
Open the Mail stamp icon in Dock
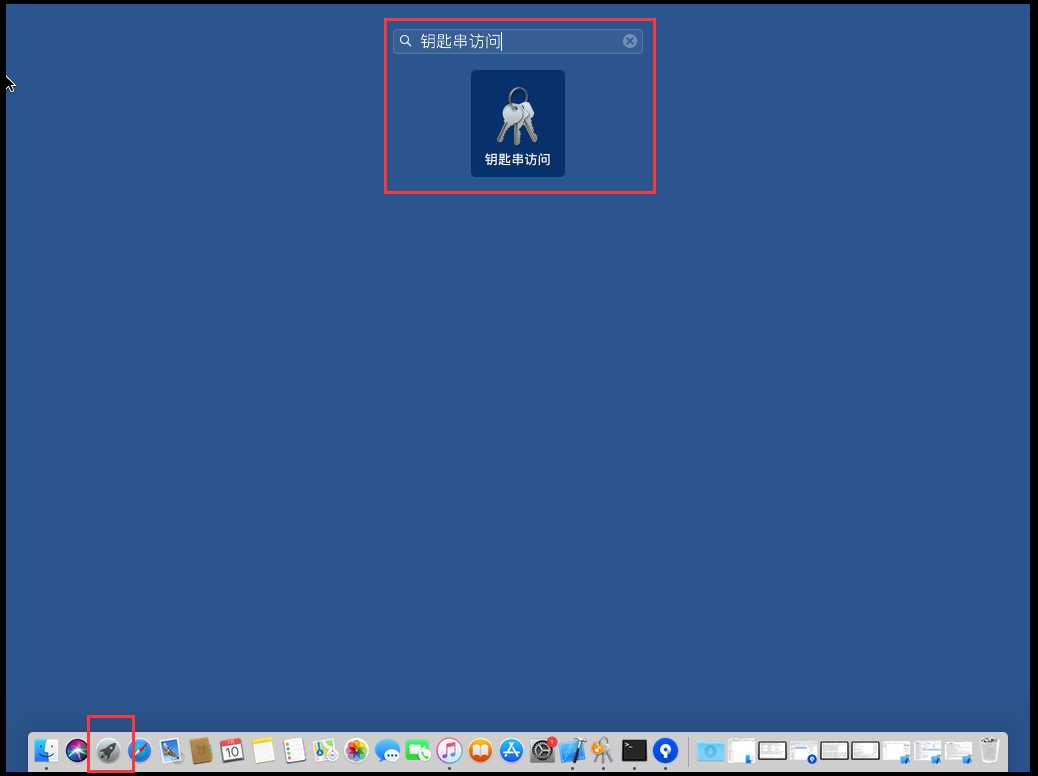171,751
